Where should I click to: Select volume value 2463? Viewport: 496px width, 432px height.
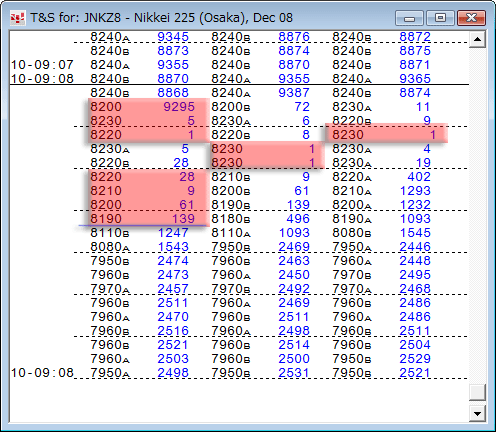click(x=294, y=261)
